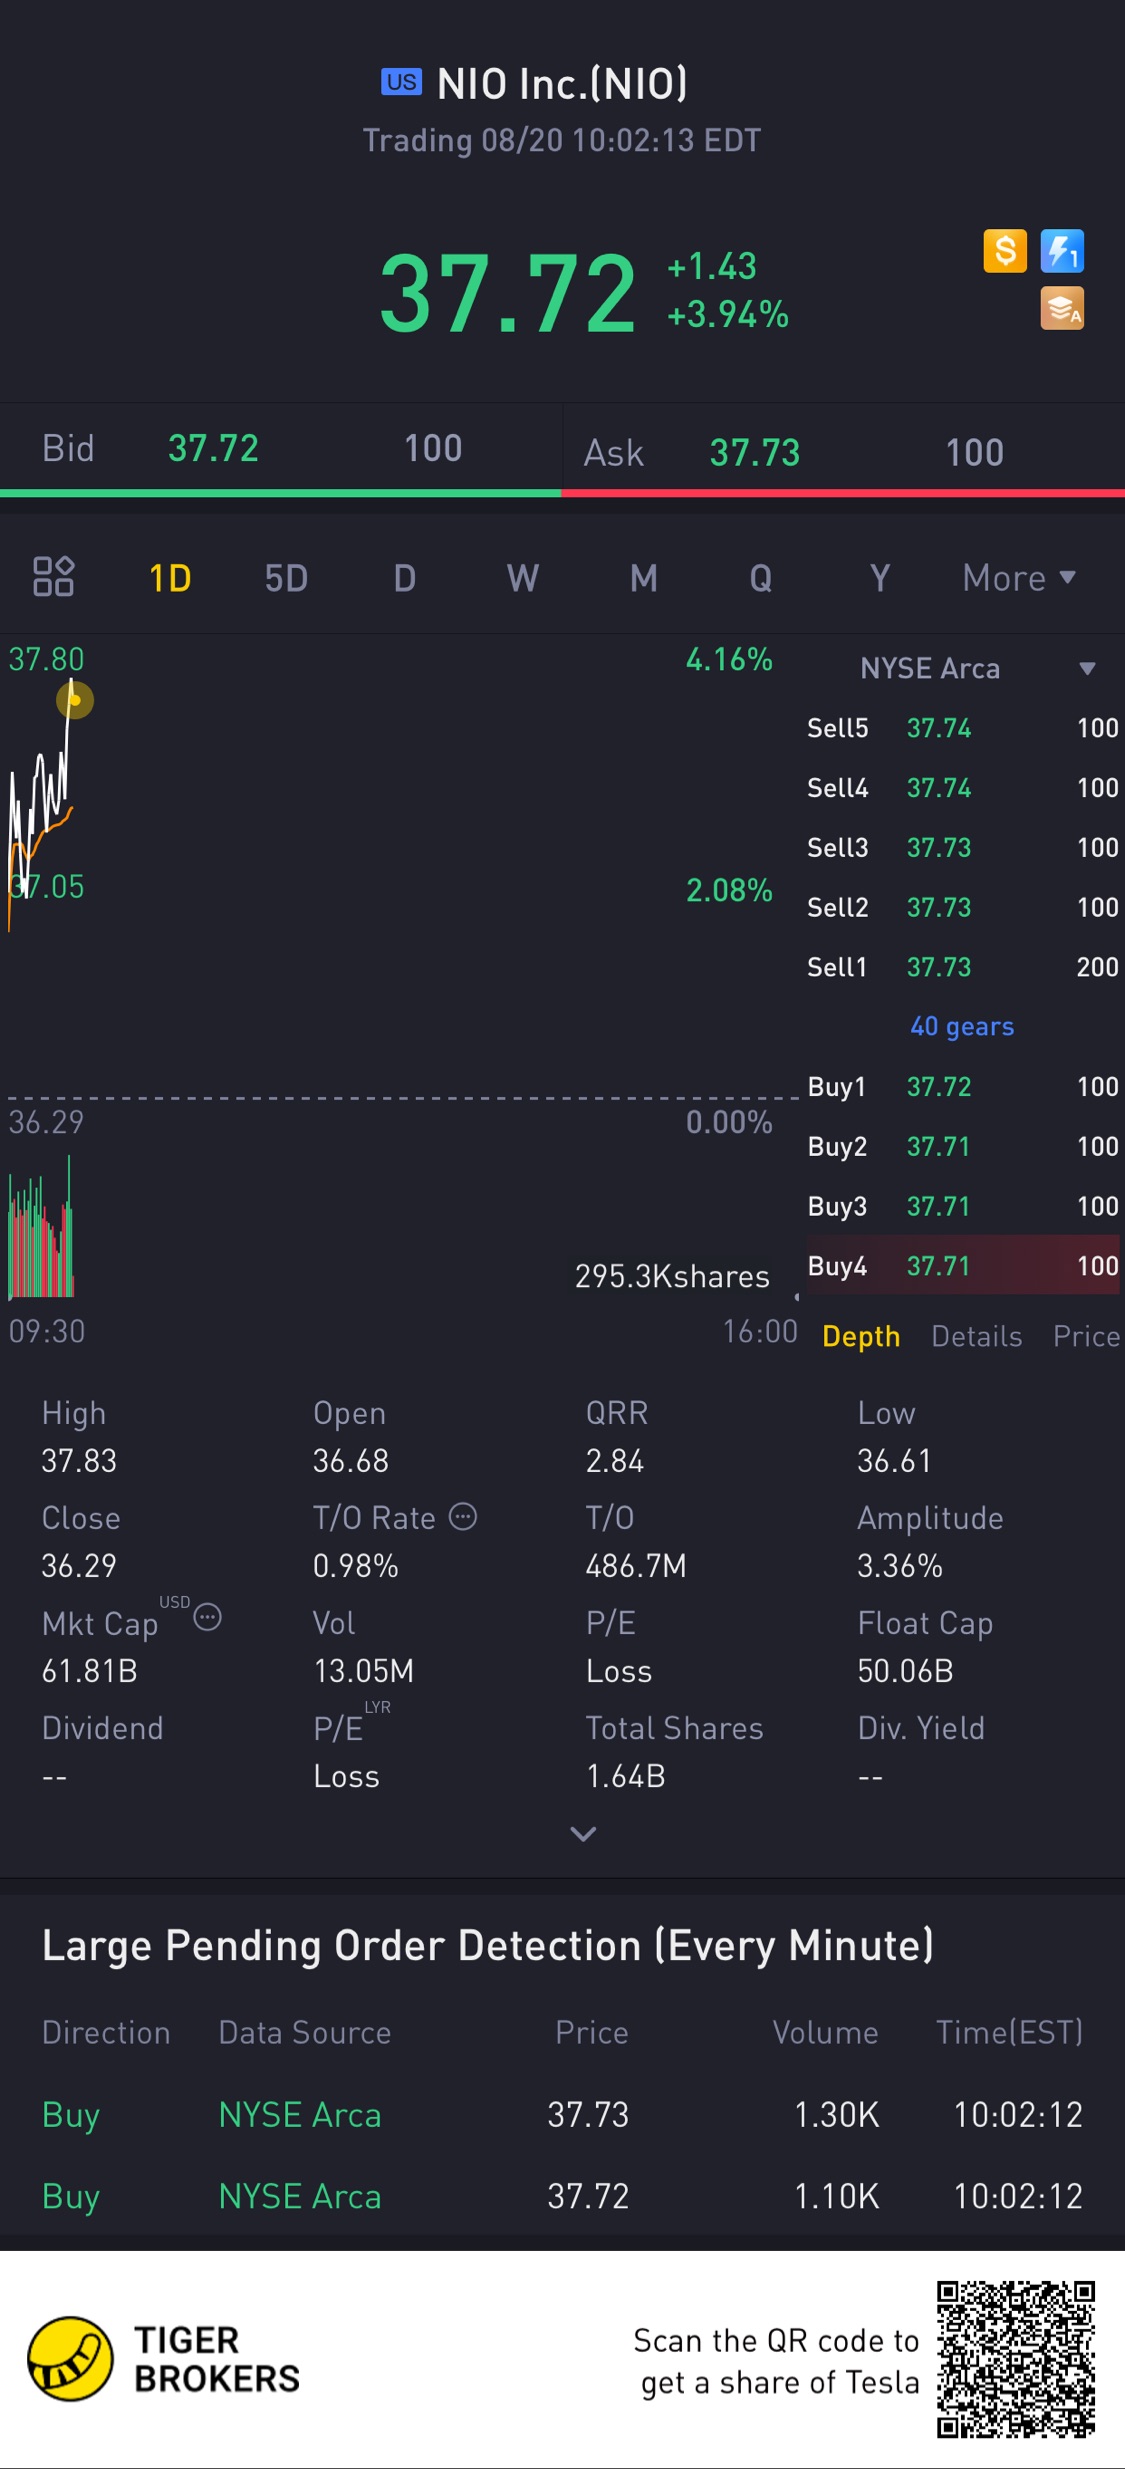Tap the Large Pending Order Detection heading
Viewport: 1125px width, 2469px height.
(x=488, y=1945)
